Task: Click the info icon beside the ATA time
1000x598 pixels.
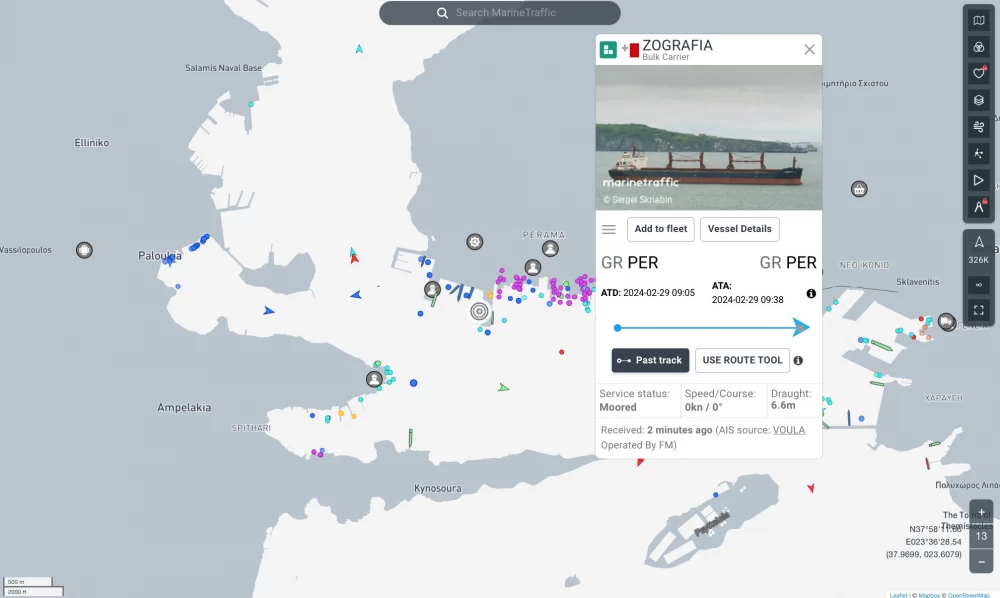Action: pyautogui.click(x=811, y=293)
